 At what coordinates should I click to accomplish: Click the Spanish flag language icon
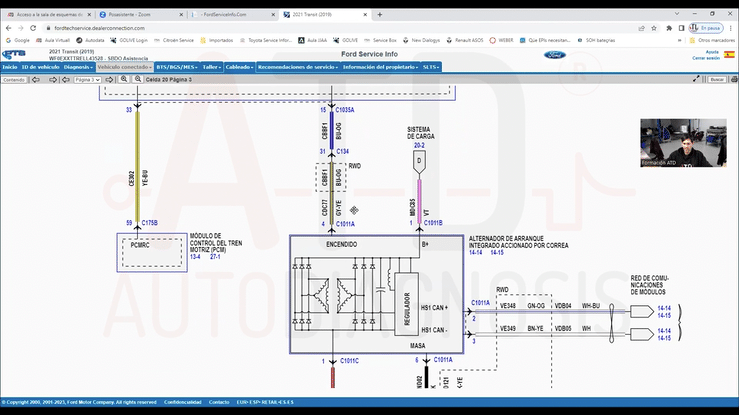pyautogui.click(x=729, y=55)
